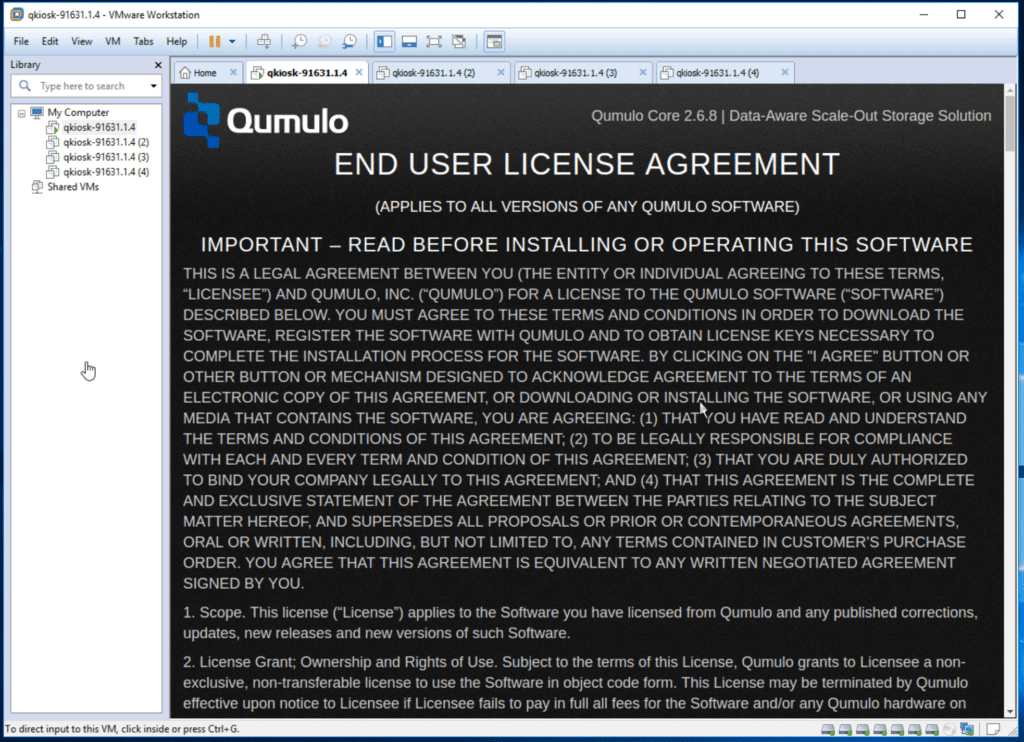The image size is (1024, 742).
Task: Send Ctrl+Alt+Del to the virtual machine
Action: click(264, 42)
